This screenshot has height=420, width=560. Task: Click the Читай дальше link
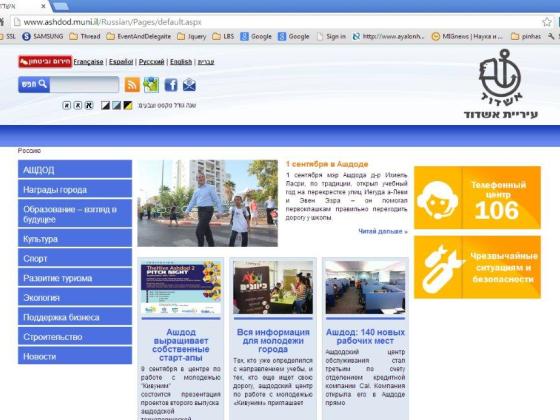382,231
